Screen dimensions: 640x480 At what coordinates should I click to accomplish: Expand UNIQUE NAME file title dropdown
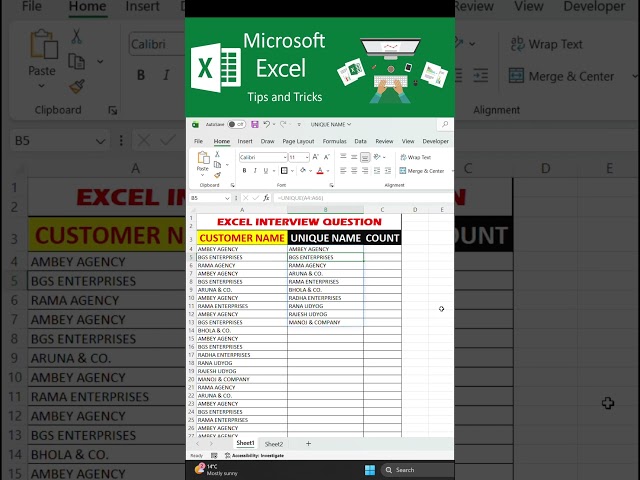coord(349,124)
